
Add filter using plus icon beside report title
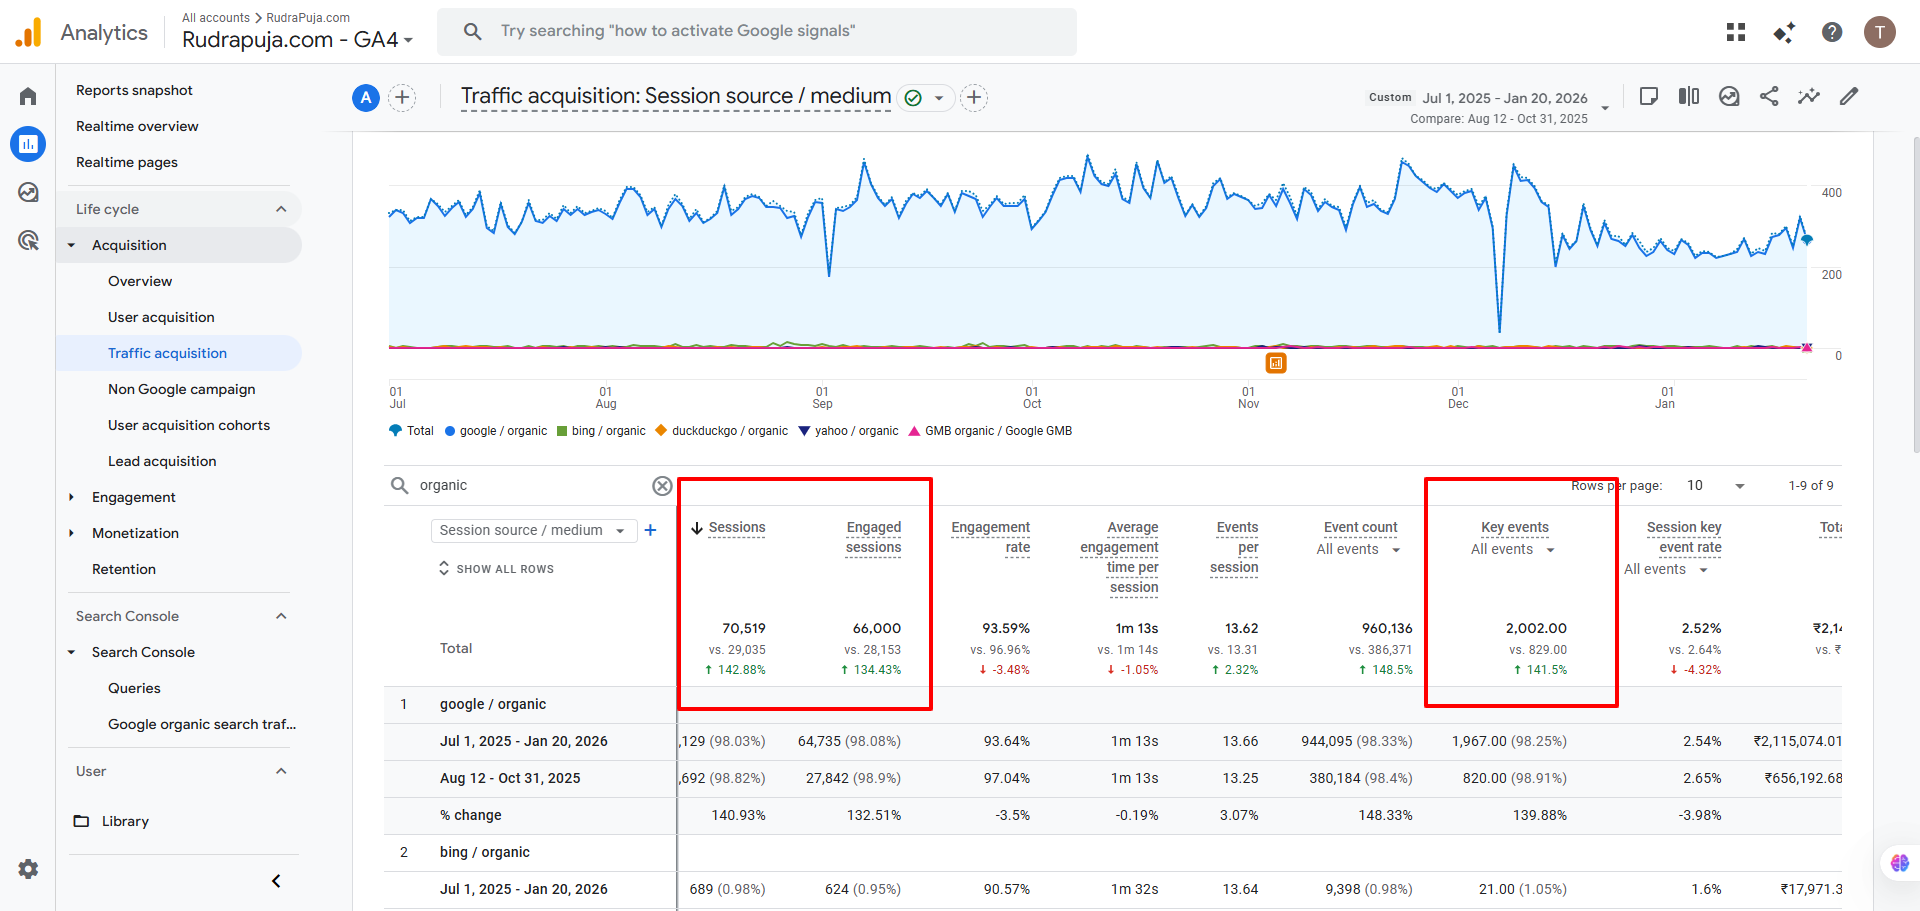coord(974,97)
